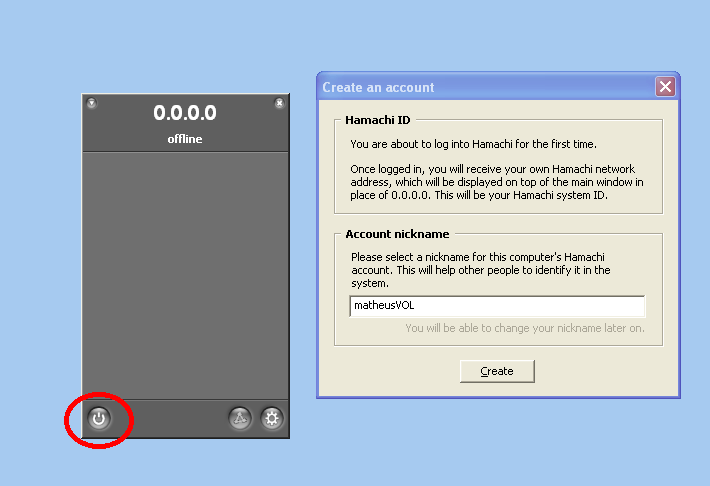This screenshot has height=486, width=710.
Task: Open the Hamachi network menu icon
Action: [x=240, y=418]
